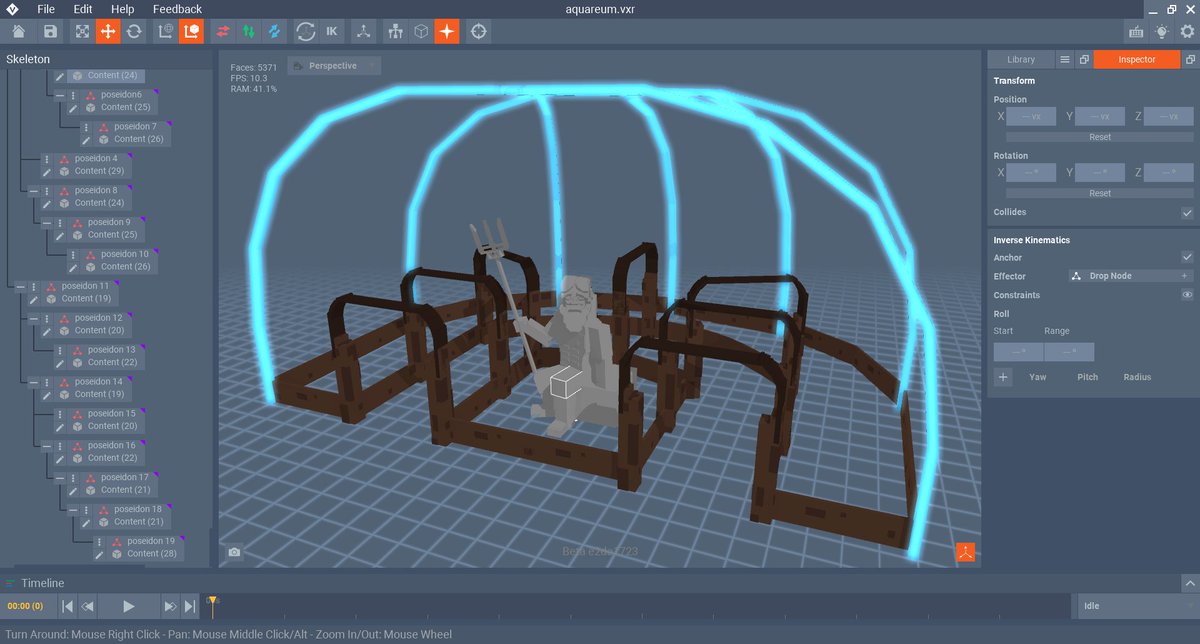Click the skeleton hierarchy icon in toolbar
This screenshot has width=1200, height=644.
[x=396, y=32]
